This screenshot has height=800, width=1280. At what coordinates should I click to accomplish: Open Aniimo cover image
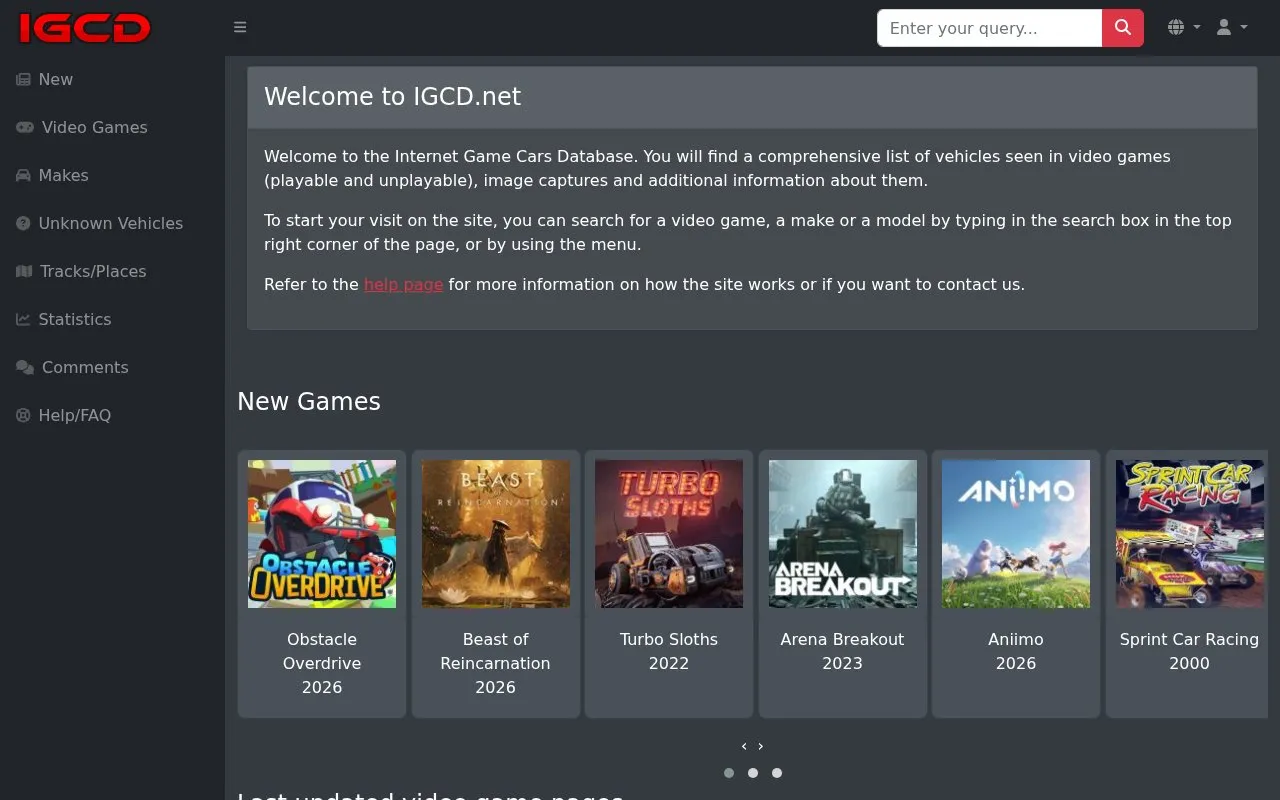coord(1016,534)
